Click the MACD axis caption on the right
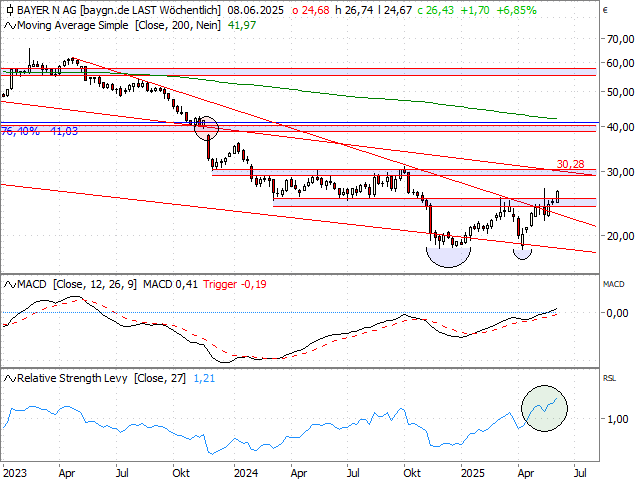The width and height of the screenshot is (640, 480). tap(613, 284)
